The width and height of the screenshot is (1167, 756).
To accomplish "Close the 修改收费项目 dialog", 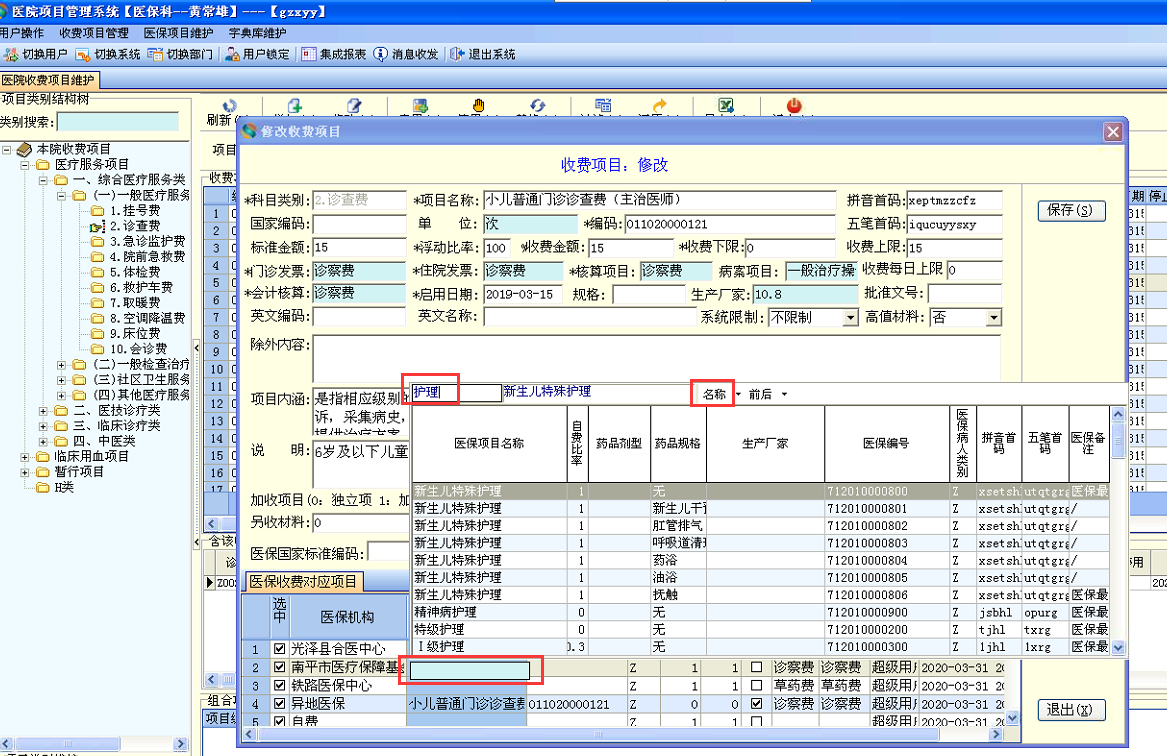I will click(1113, 132).
